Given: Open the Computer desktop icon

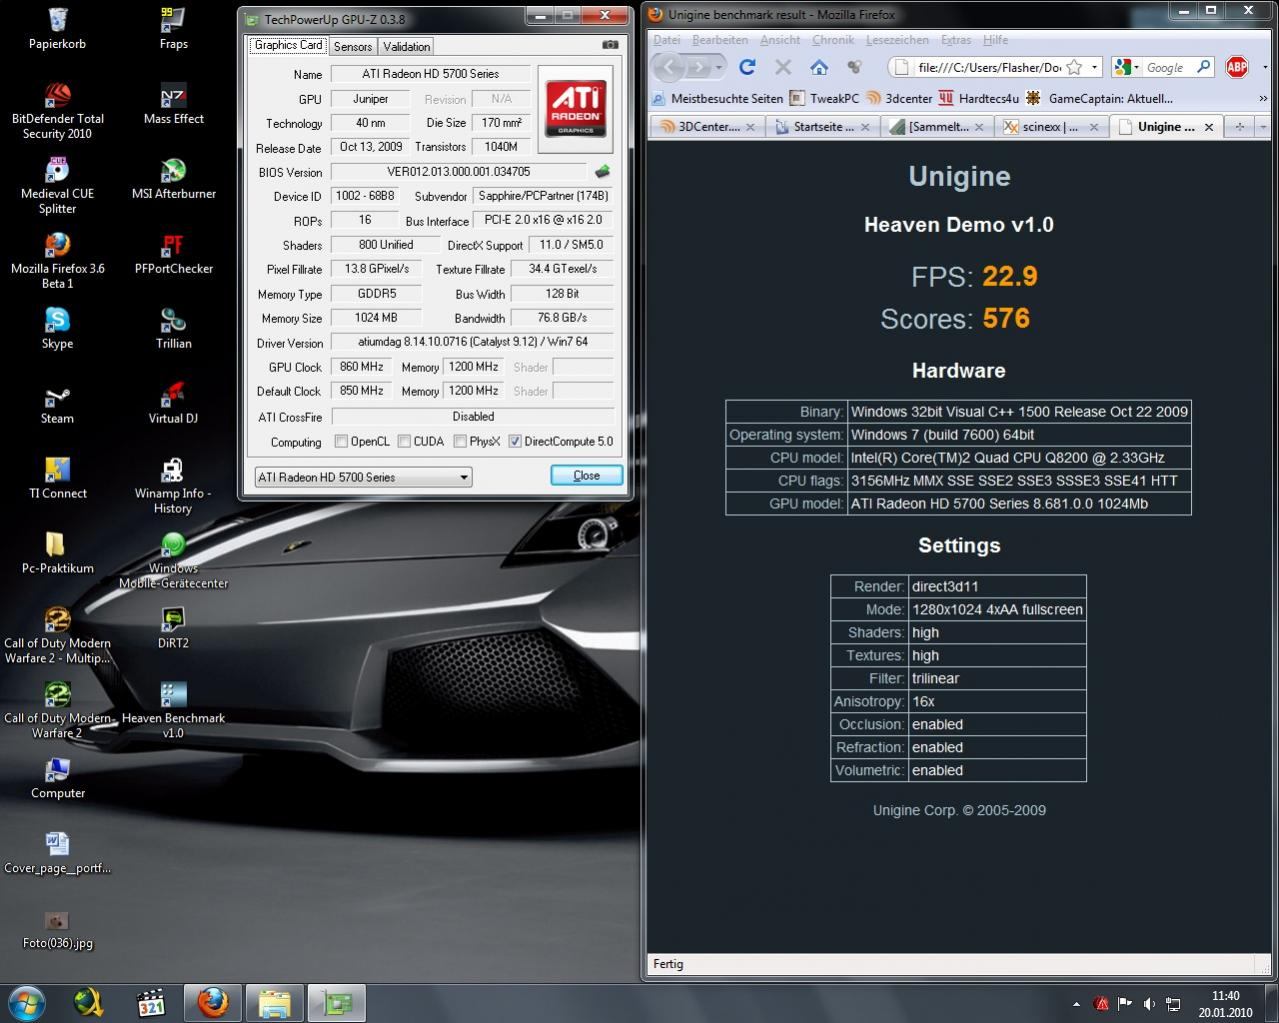Looking at the screenshot, I should [57, 778].
